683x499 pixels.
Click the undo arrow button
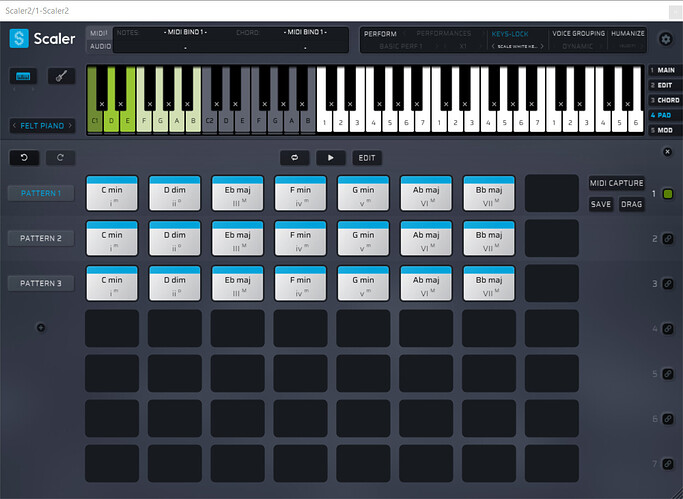pyautogui.click(x=24, y=158)
